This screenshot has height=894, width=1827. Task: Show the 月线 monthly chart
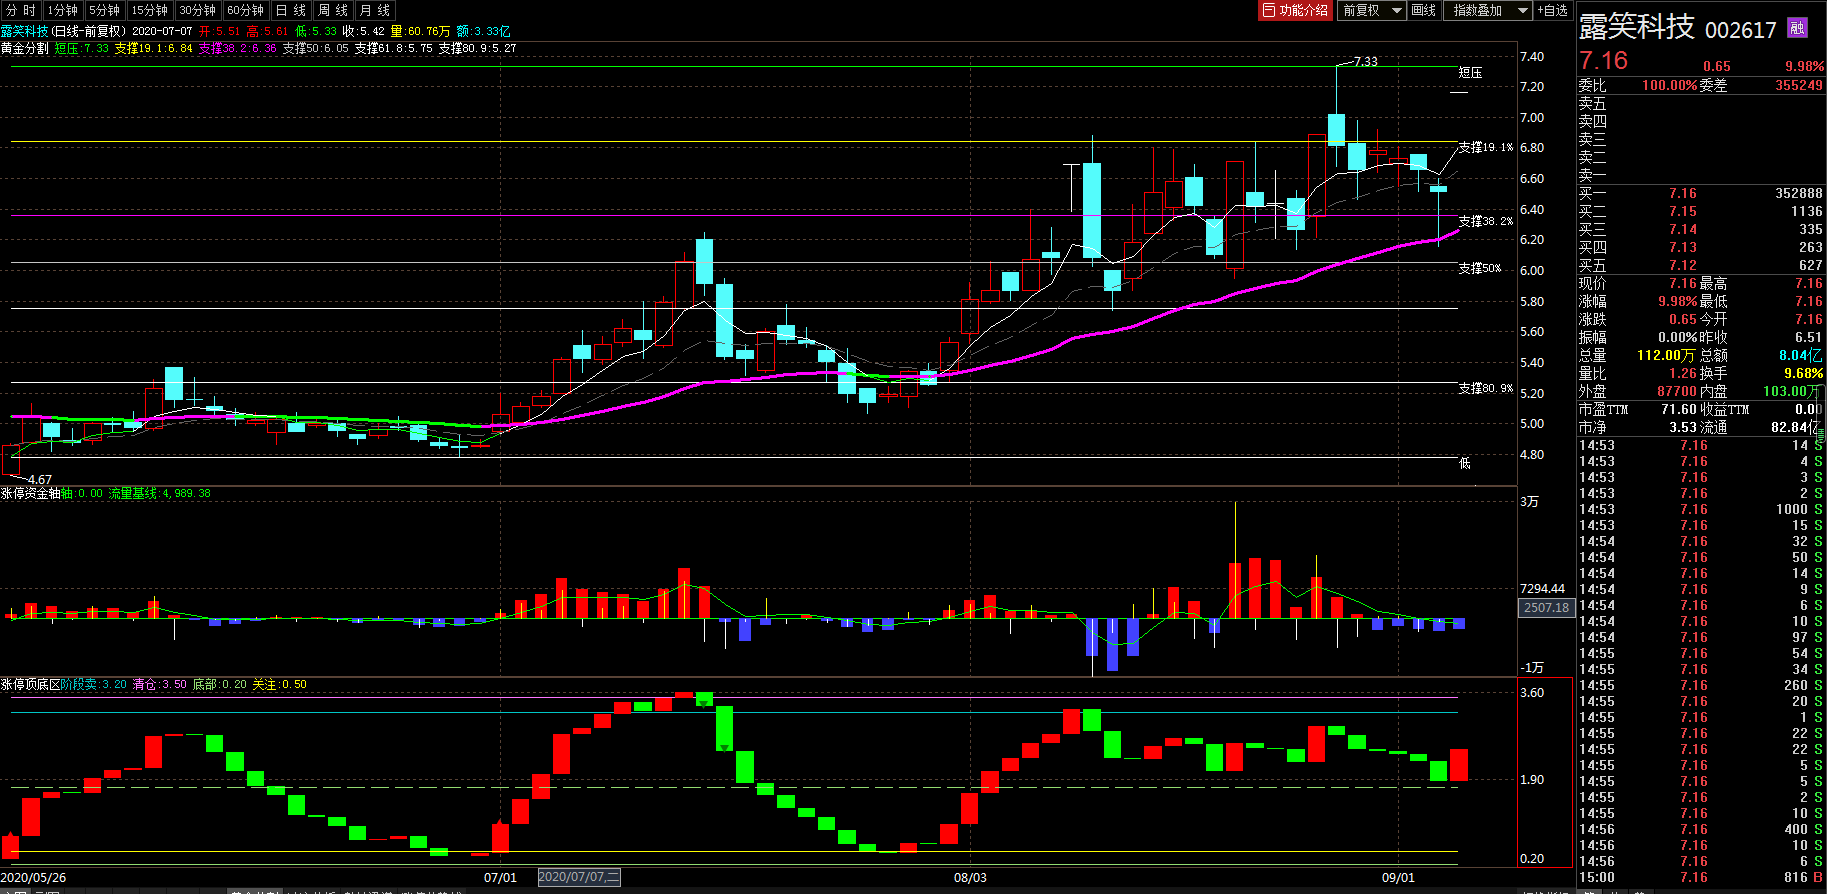pyautogui.click(x=375, y=10)
